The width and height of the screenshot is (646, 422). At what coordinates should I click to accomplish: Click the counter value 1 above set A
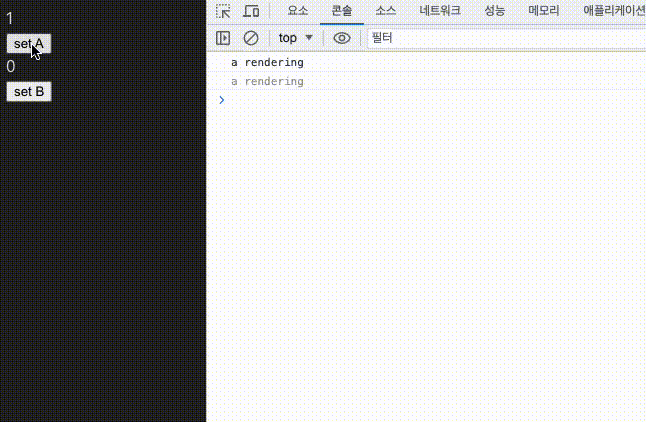tap(10, 19)
